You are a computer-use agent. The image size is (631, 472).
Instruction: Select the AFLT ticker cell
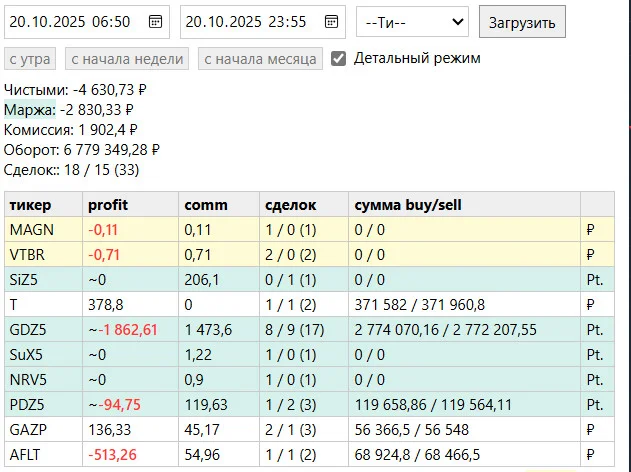point(43,455)
